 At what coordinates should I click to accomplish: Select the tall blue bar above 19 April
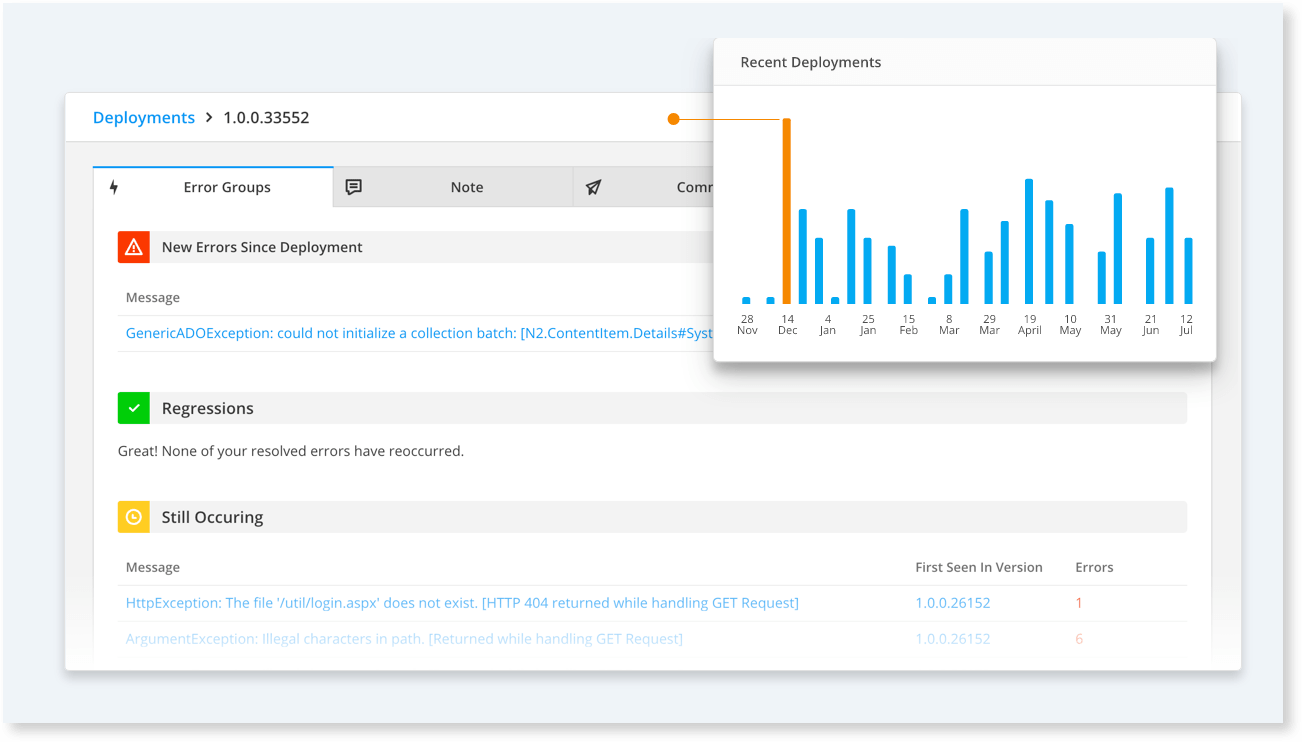click(x=1029, y=241)
